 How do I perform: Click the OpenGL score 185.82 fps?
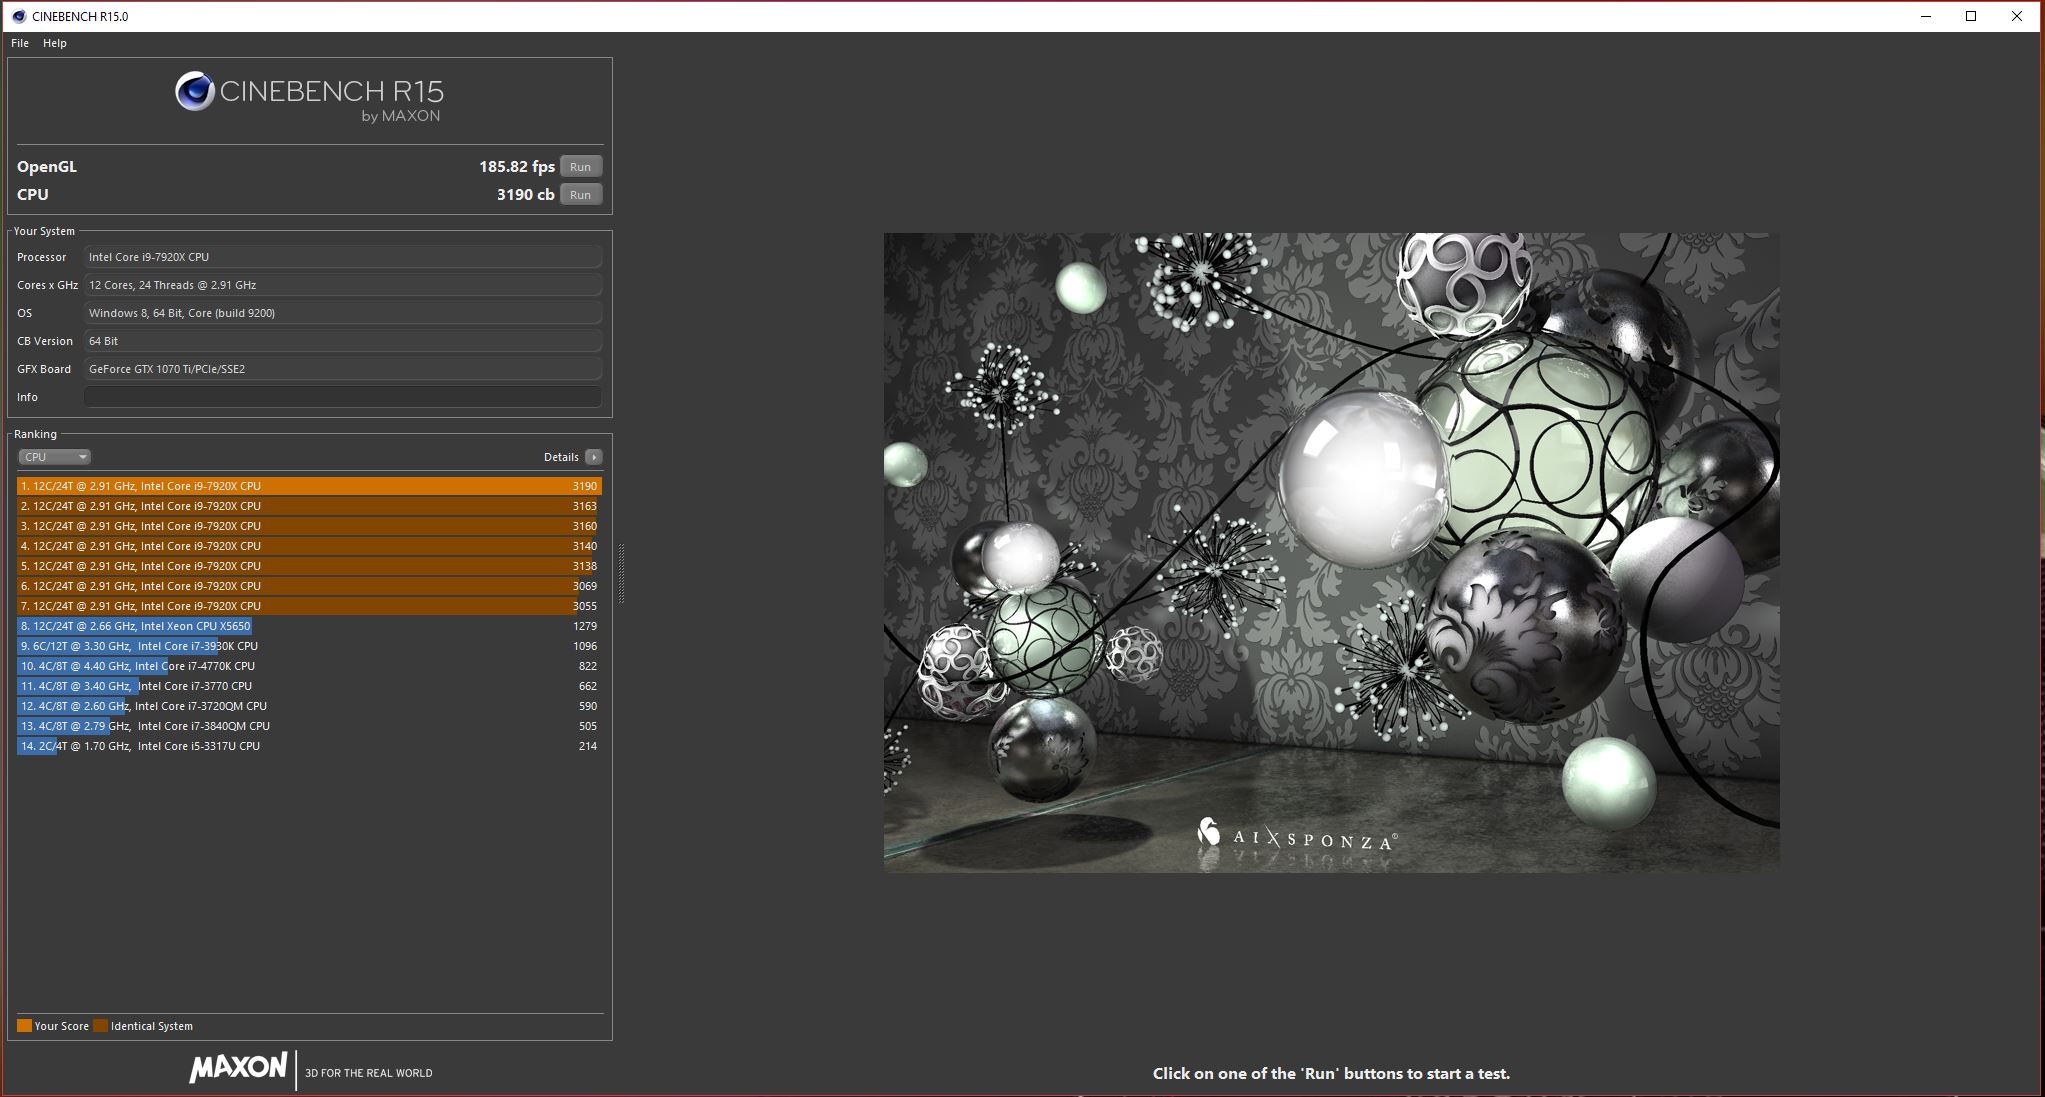tap(516, 167)
